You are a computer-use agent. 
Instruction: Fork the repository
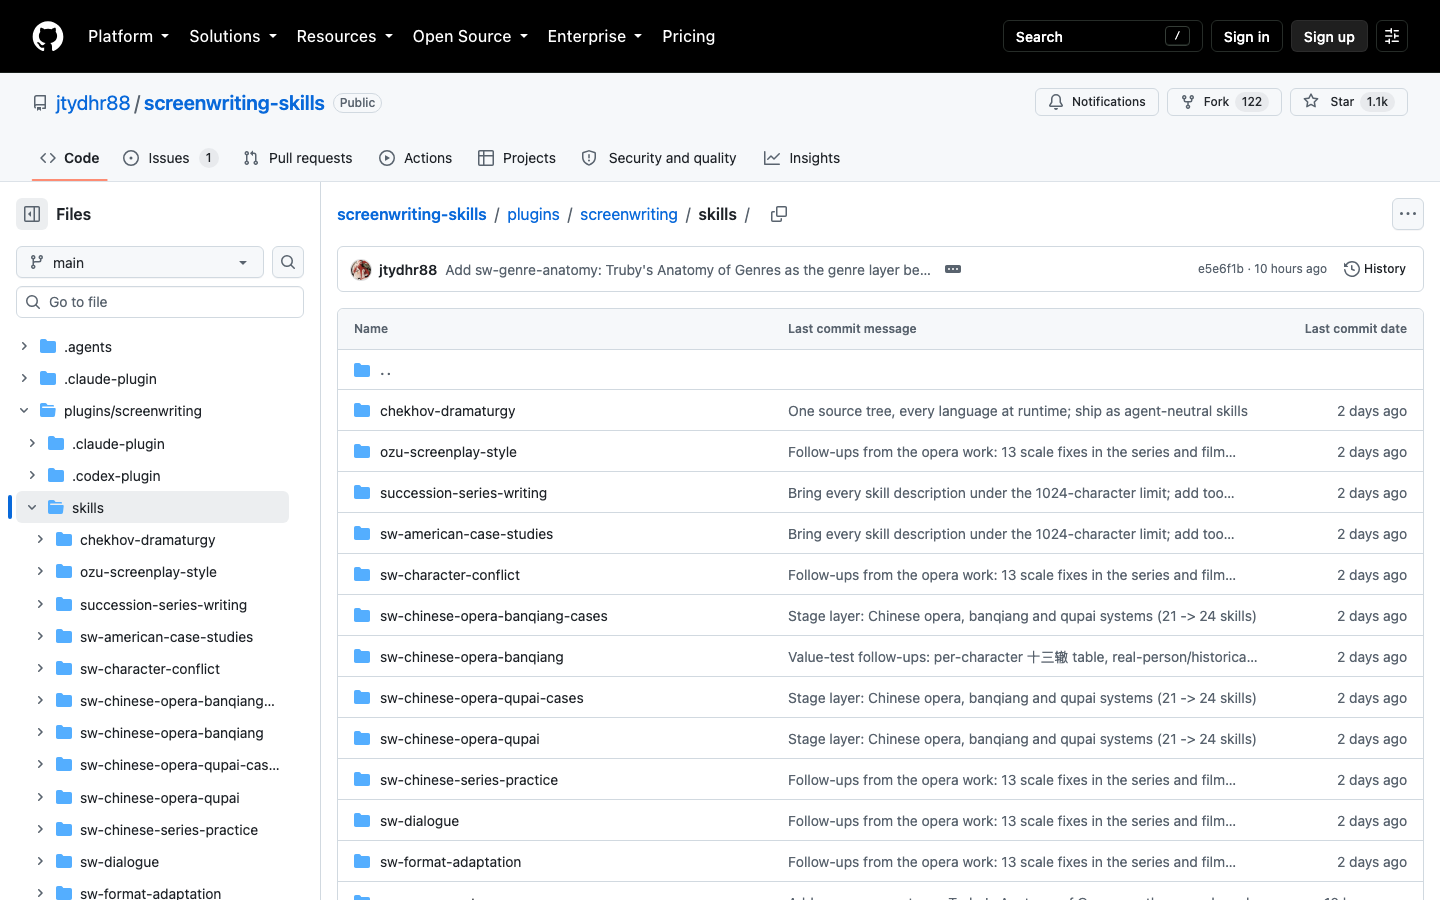(1224, 102)
